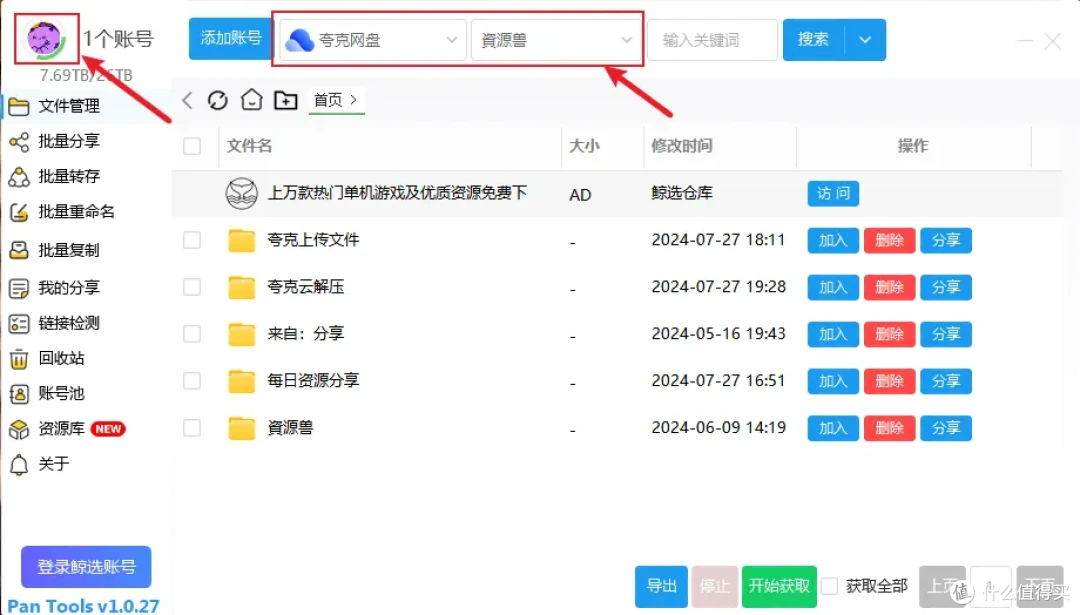Click the 文件管理 folder icon
The height and width of the screenshot is (615, 1080).
point(19,106)
